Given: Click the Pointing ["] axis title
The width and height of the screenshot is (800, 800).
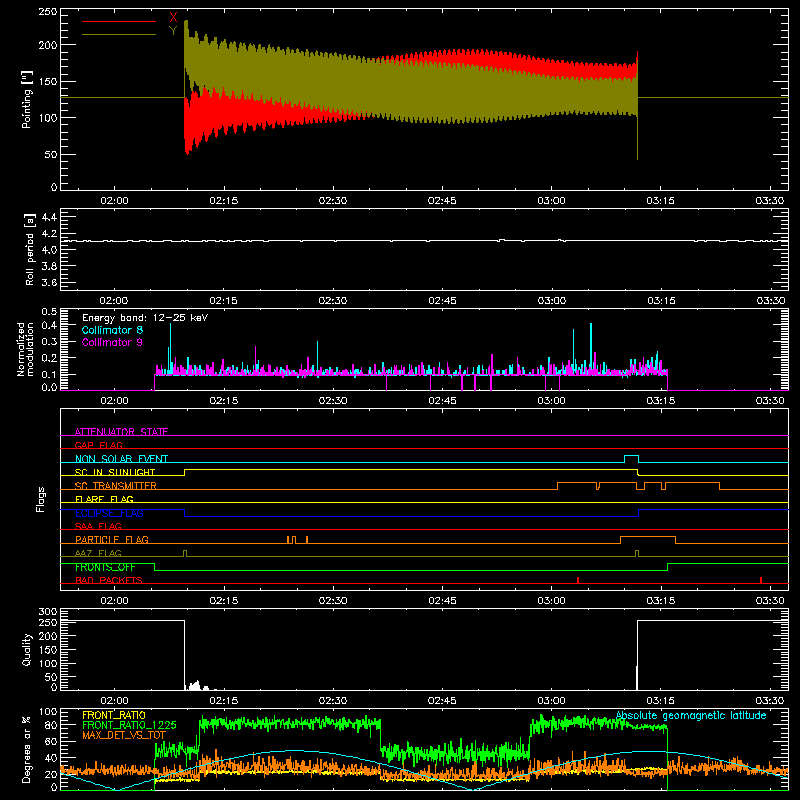Looking at the screenshot, I should 27,99.
